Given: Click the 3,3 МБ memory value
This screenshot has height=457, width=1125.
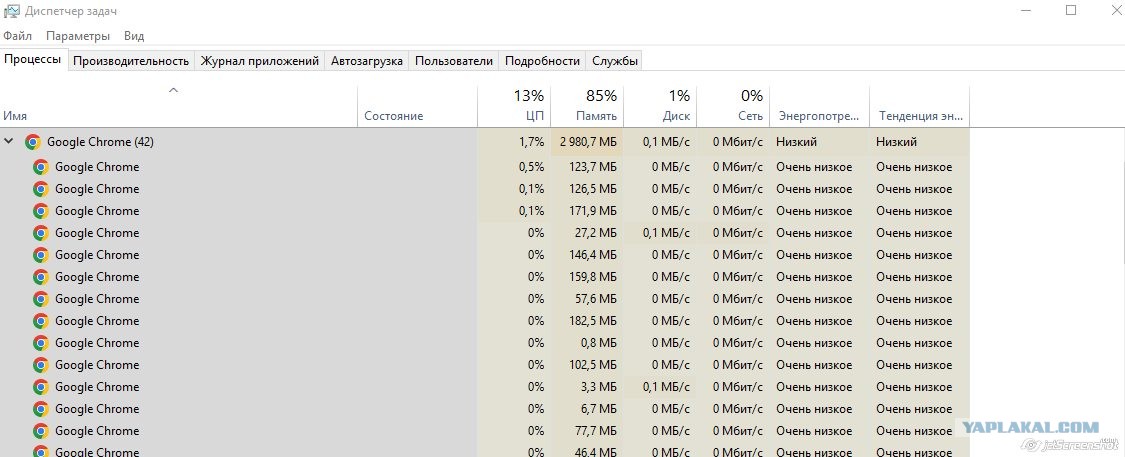Looking at the screenshot, I should click(600, 387).
